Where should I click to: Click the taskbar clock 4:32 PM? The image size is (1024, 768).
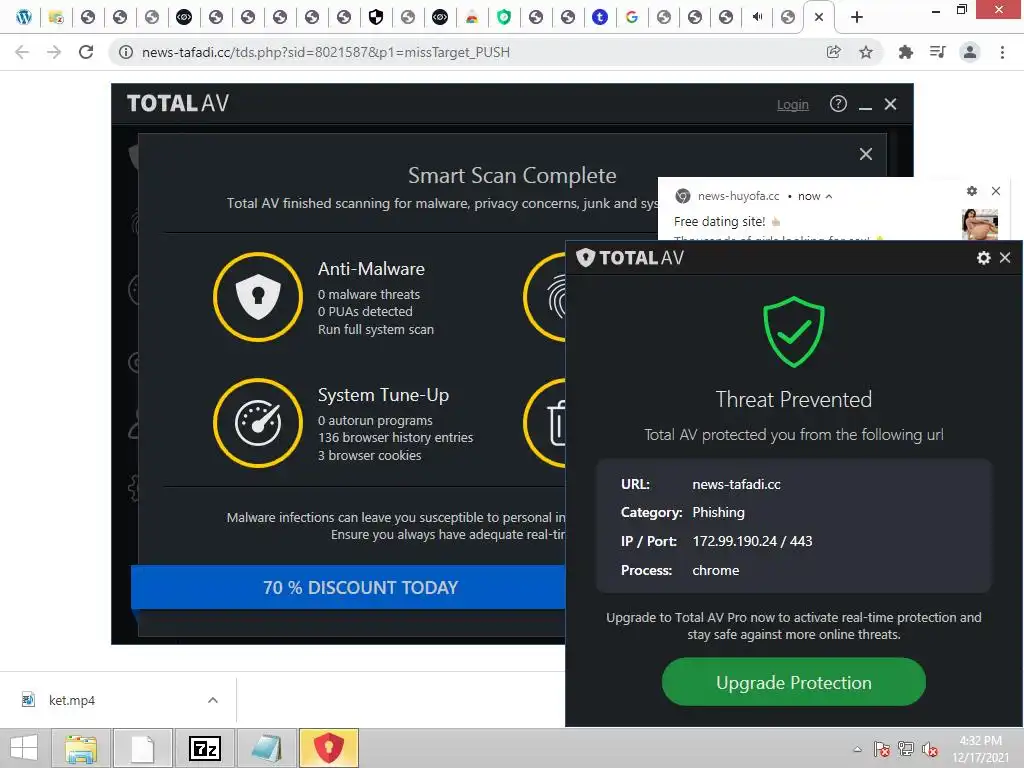[x=980, y=741]
